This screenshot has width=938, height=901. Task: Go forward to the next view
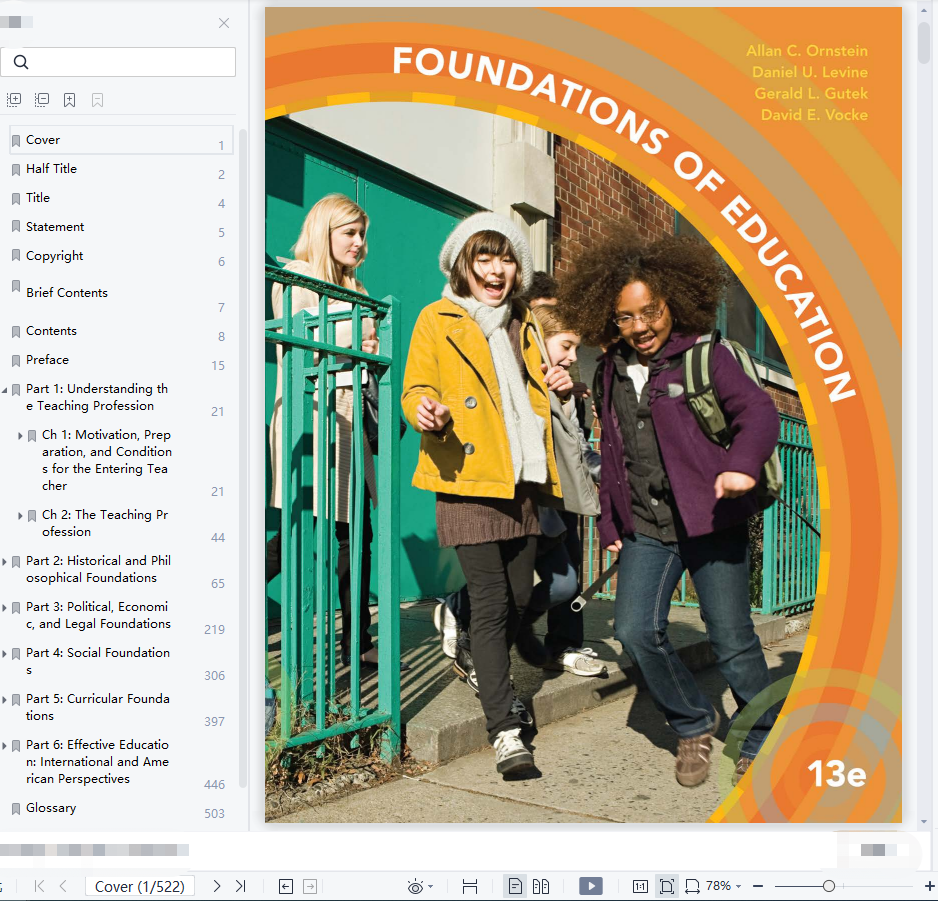click(x=310, y=886)
